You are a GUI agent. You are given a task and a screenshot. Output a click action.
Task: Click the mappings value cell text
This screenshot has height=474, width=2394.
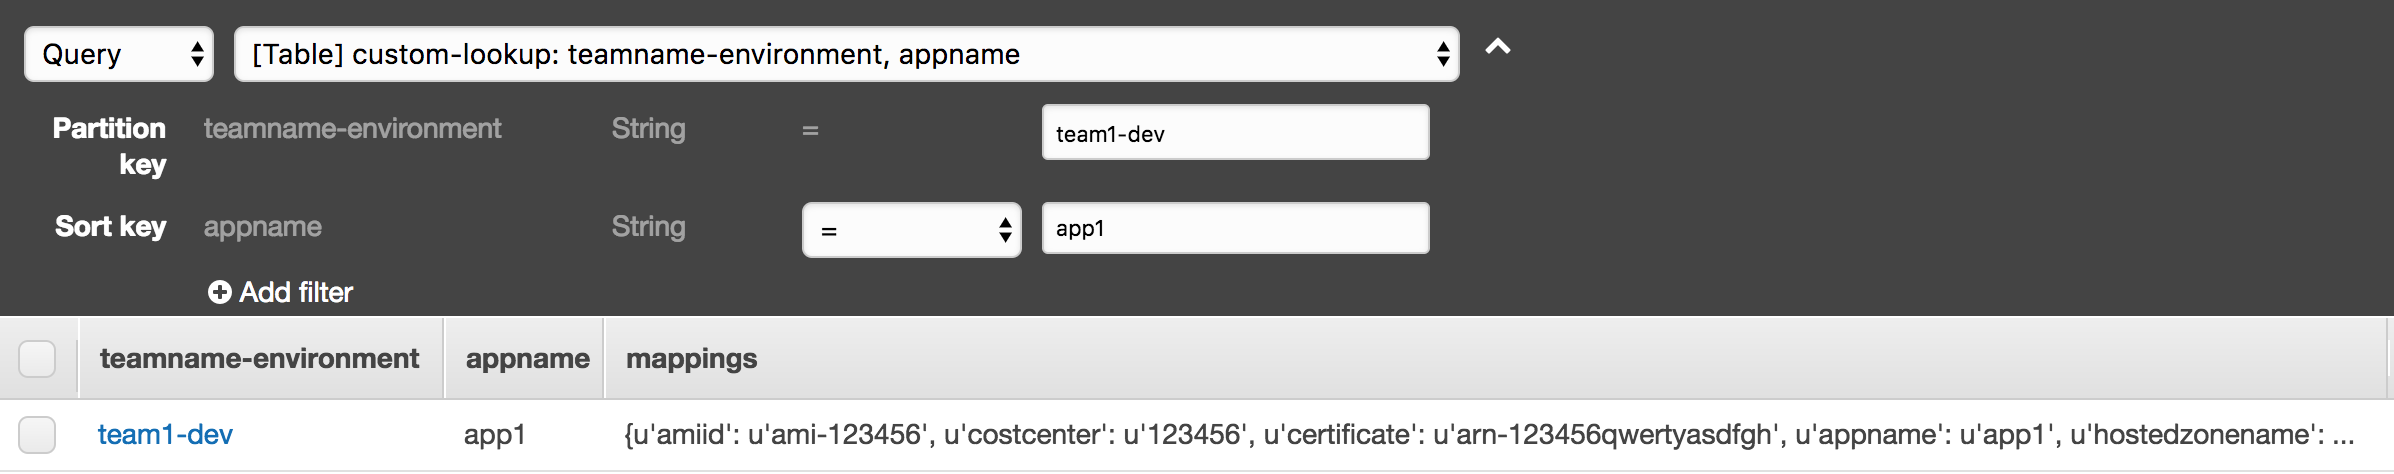tap(1490, 435)
